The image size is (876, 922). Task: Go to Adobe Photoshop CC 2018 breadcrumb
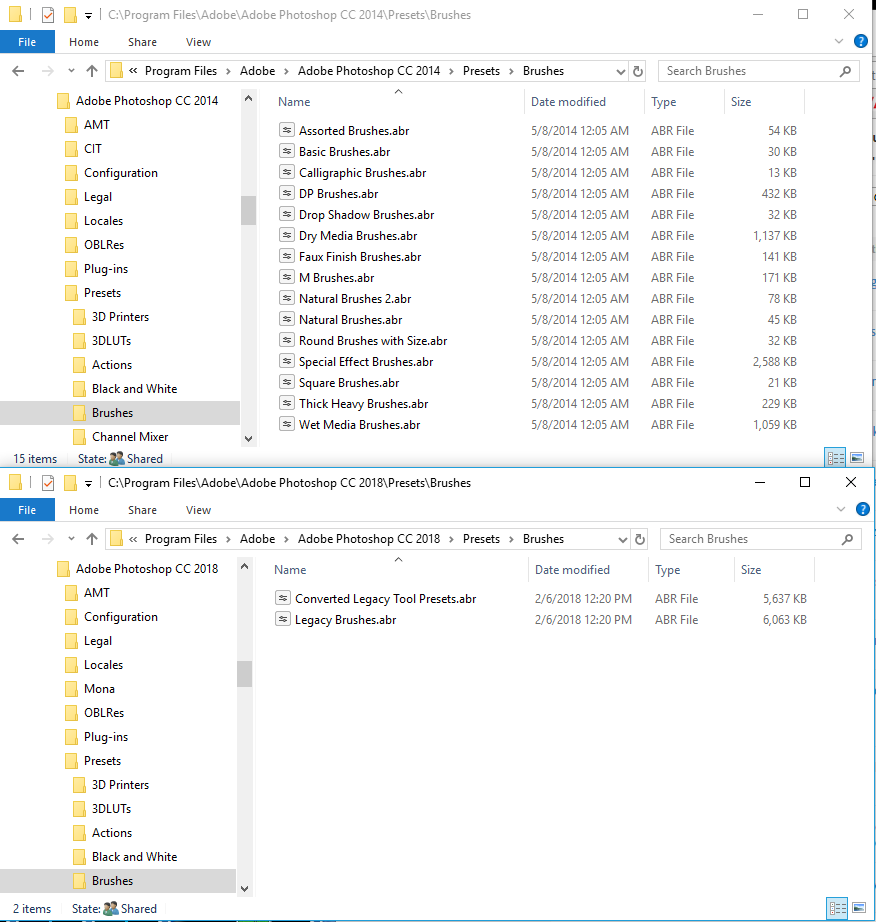[369, 539]
